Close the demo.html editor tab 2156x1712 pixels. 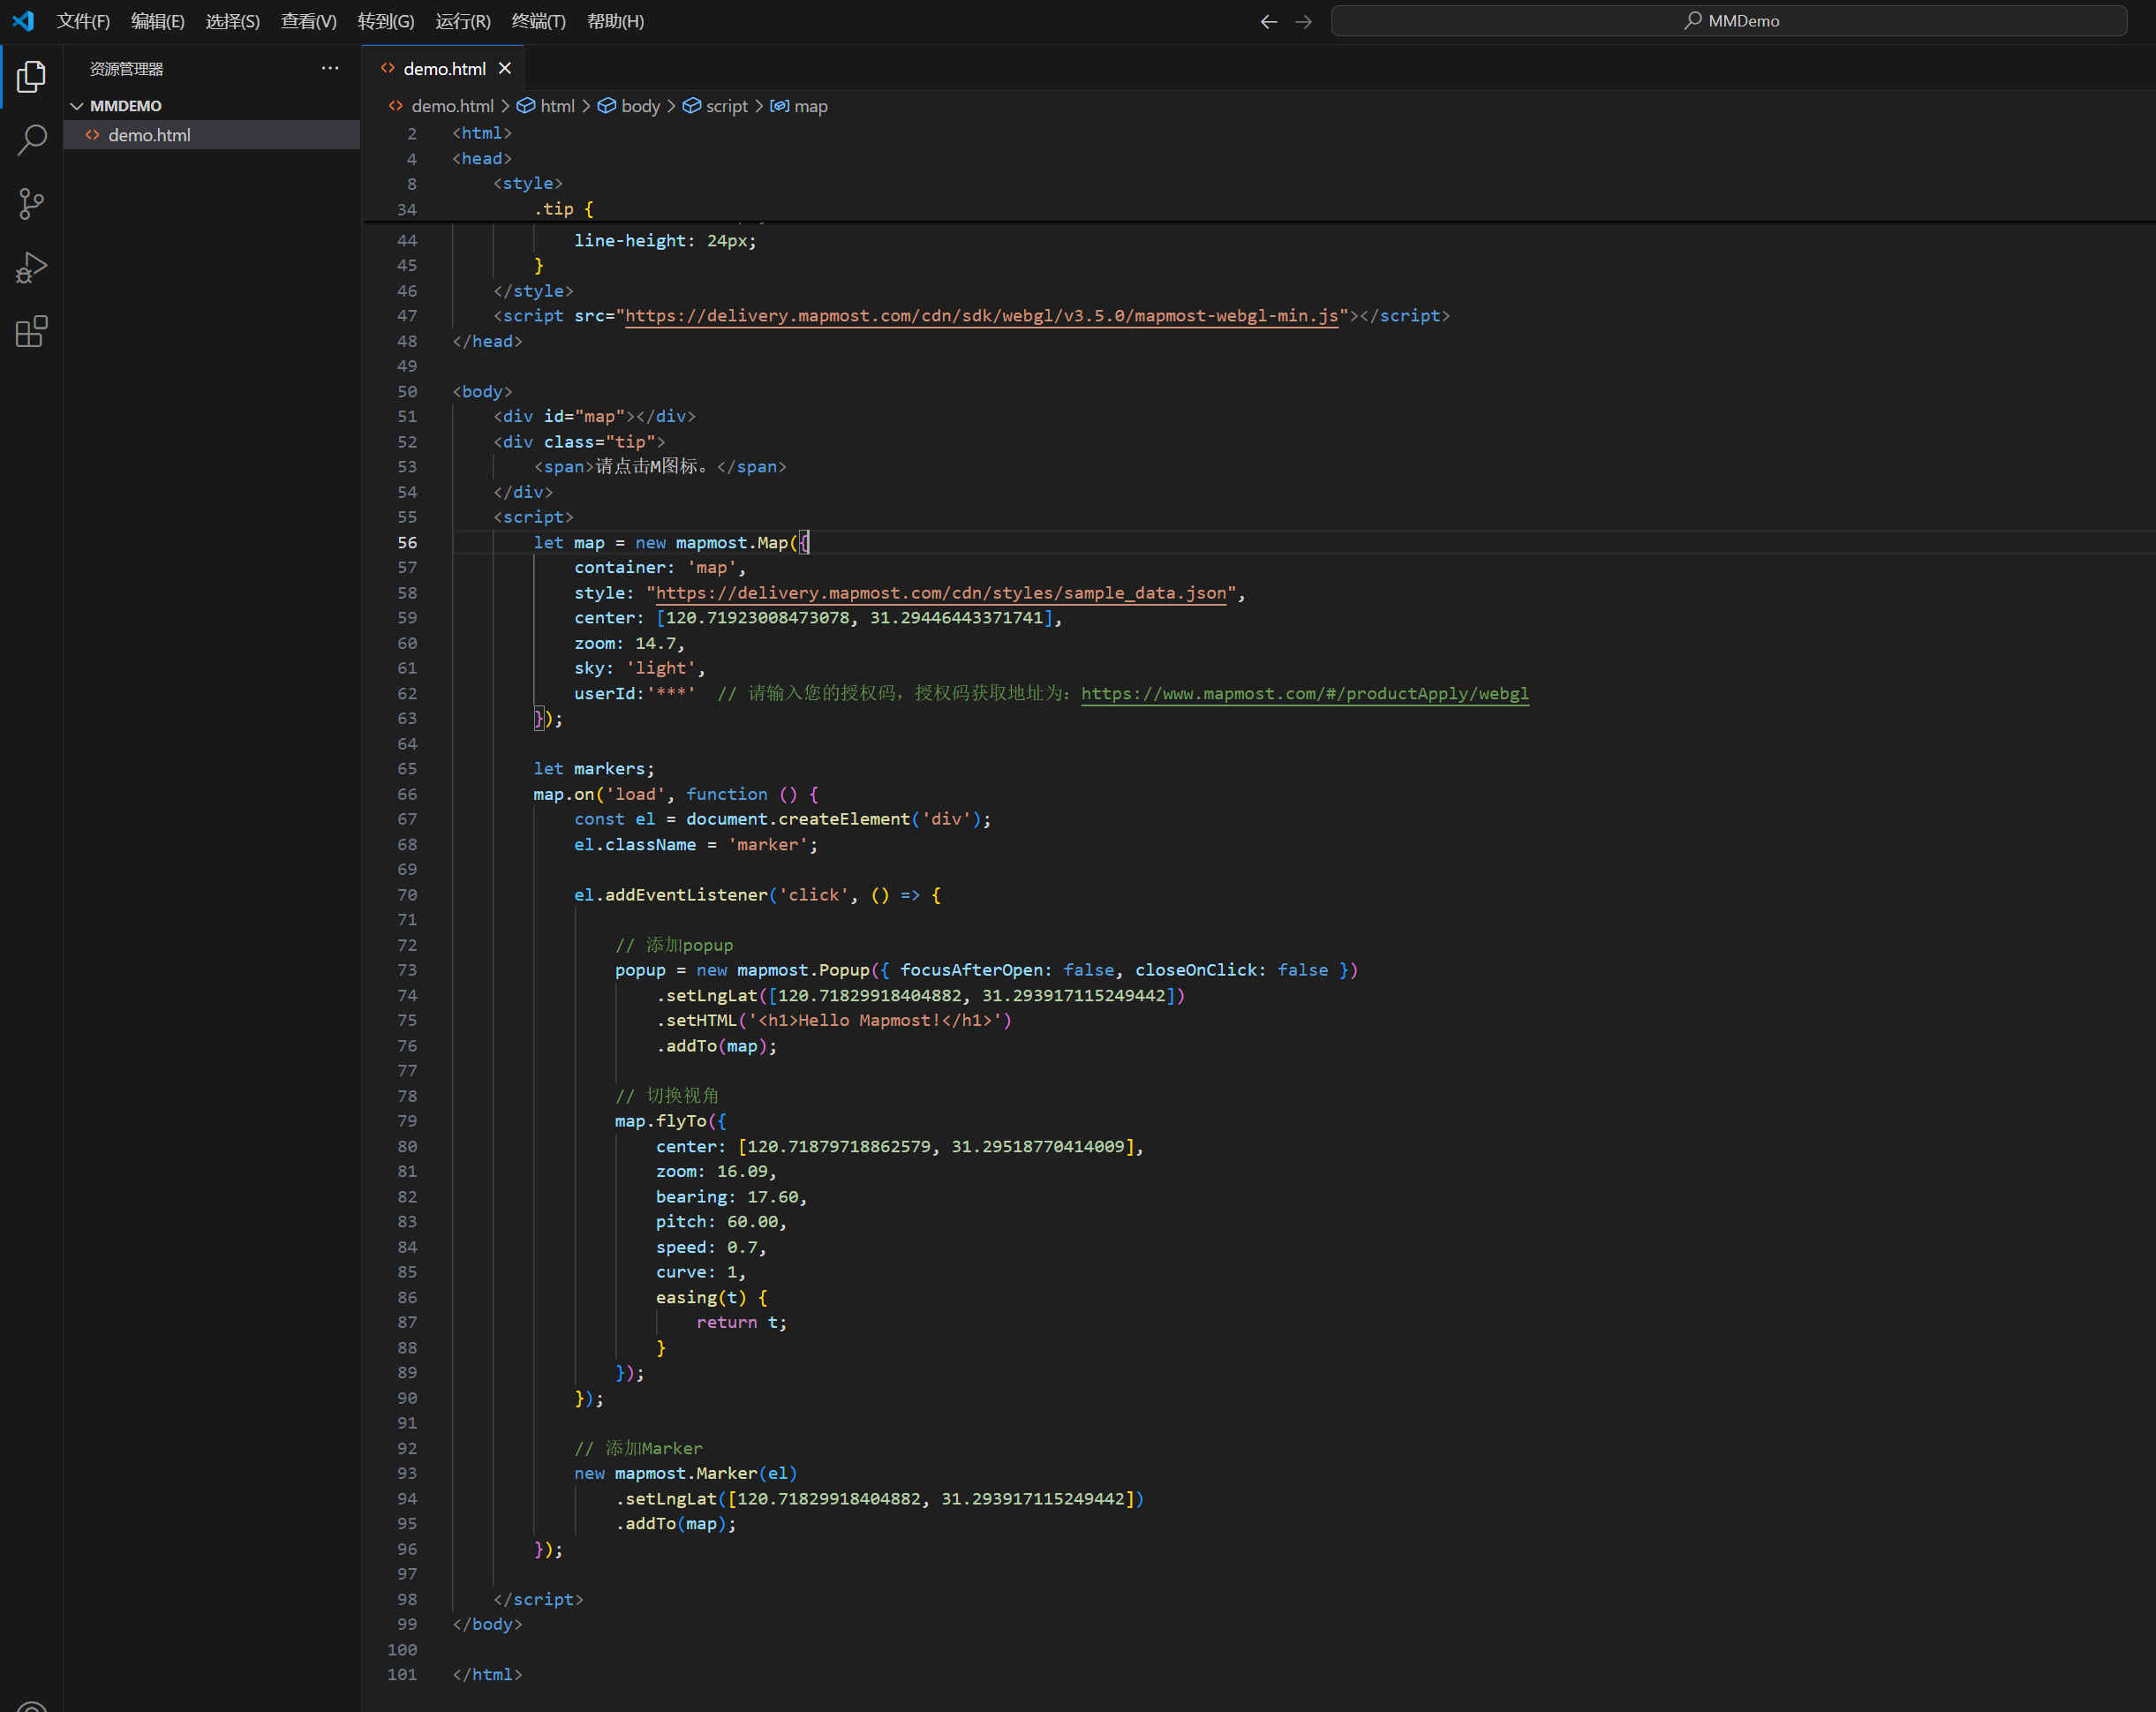coord(505,68)
